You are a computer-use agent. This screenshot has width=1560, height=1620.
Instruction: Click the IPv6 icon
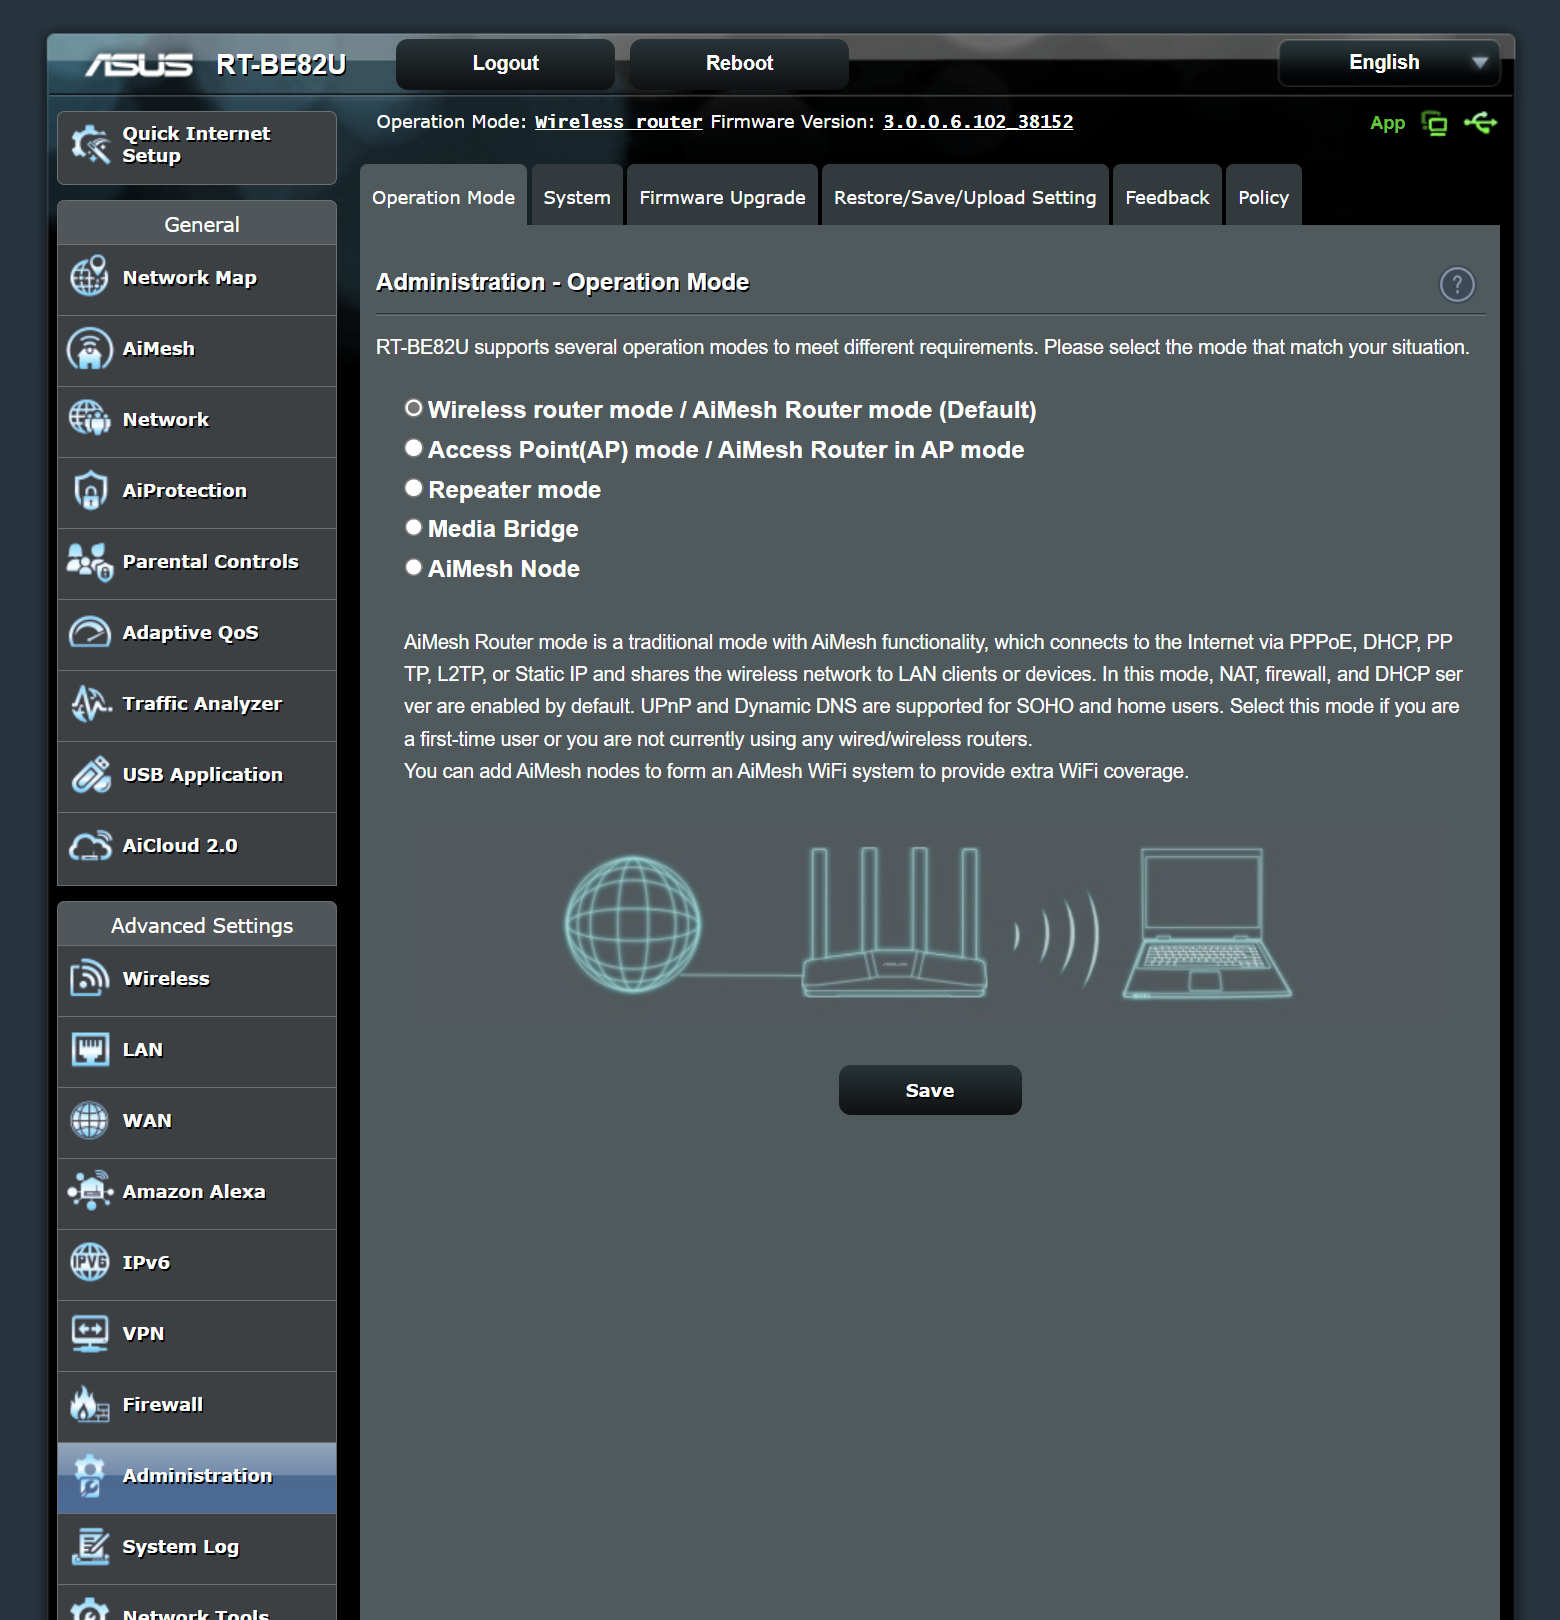point(89,1262)
